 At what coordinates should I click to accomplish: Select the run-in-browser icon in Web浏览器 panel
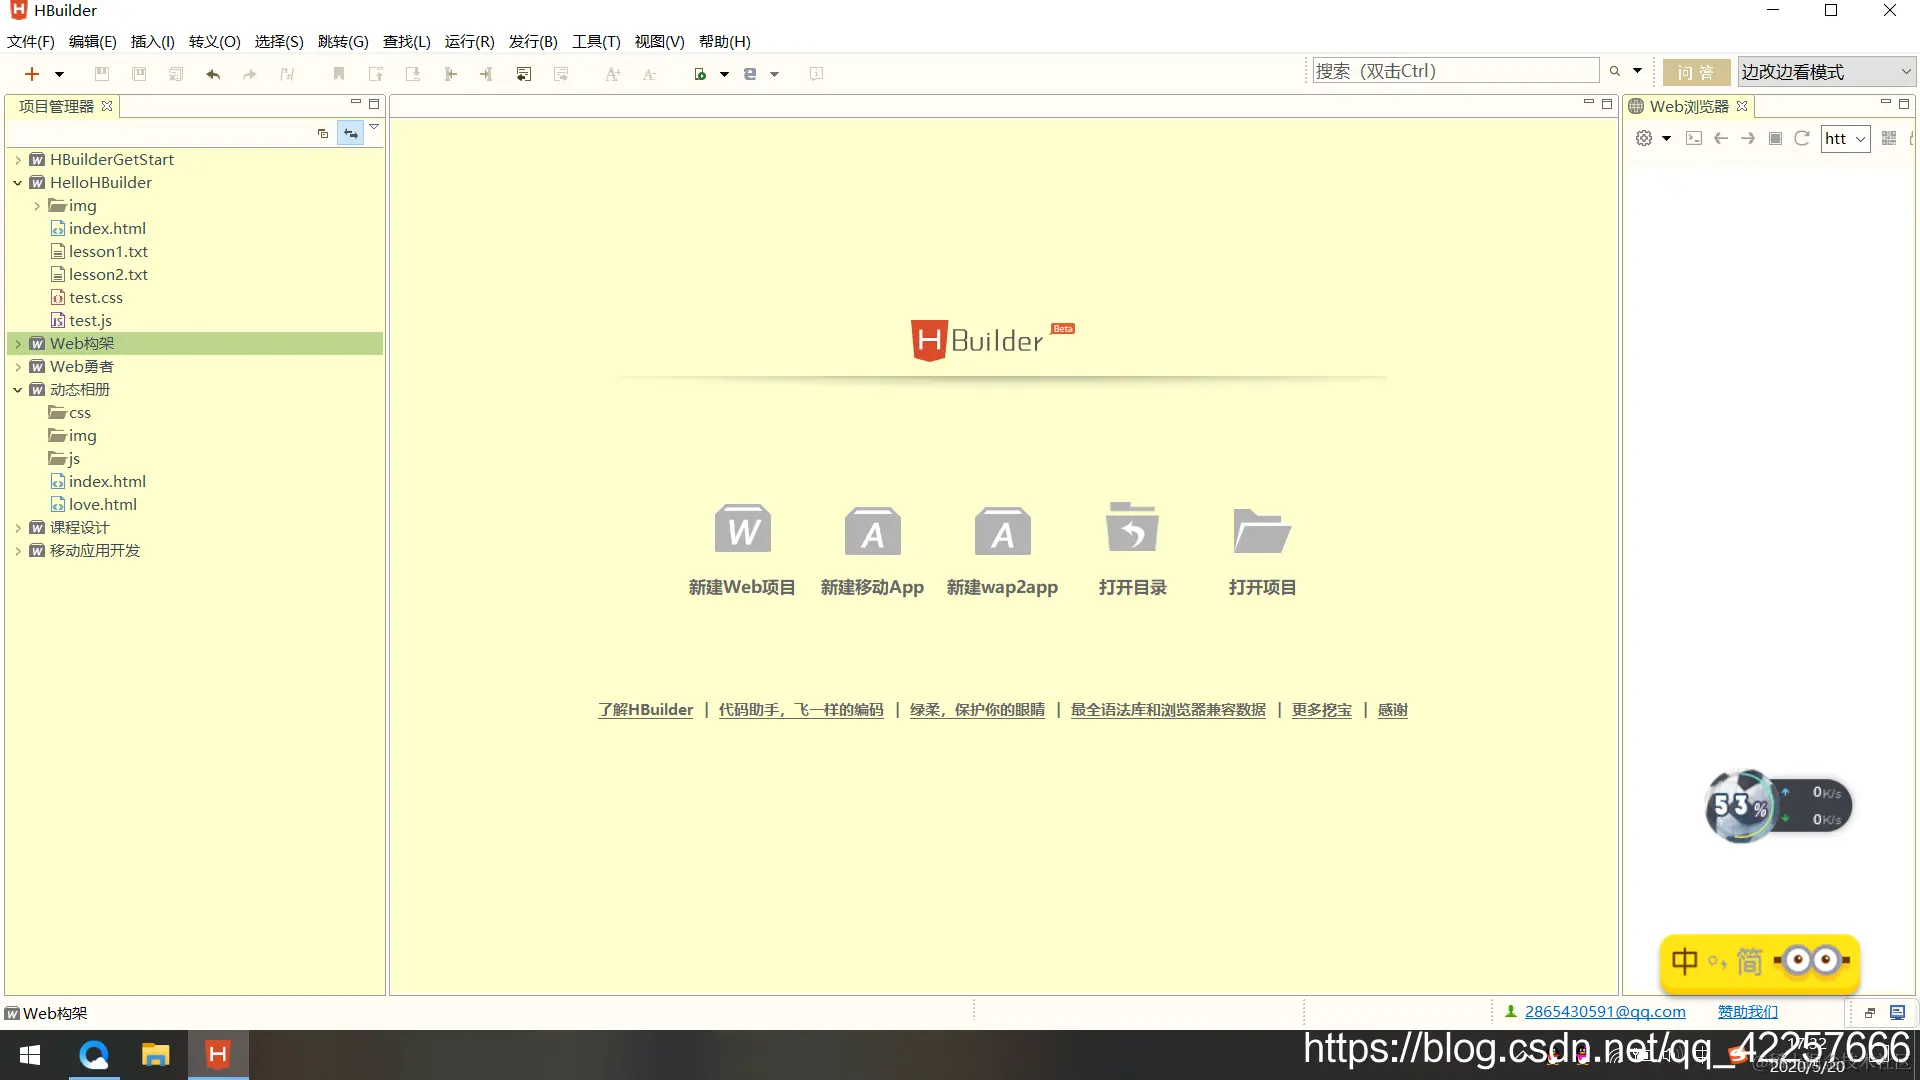pyautogui.click(x=1694, y=138)
